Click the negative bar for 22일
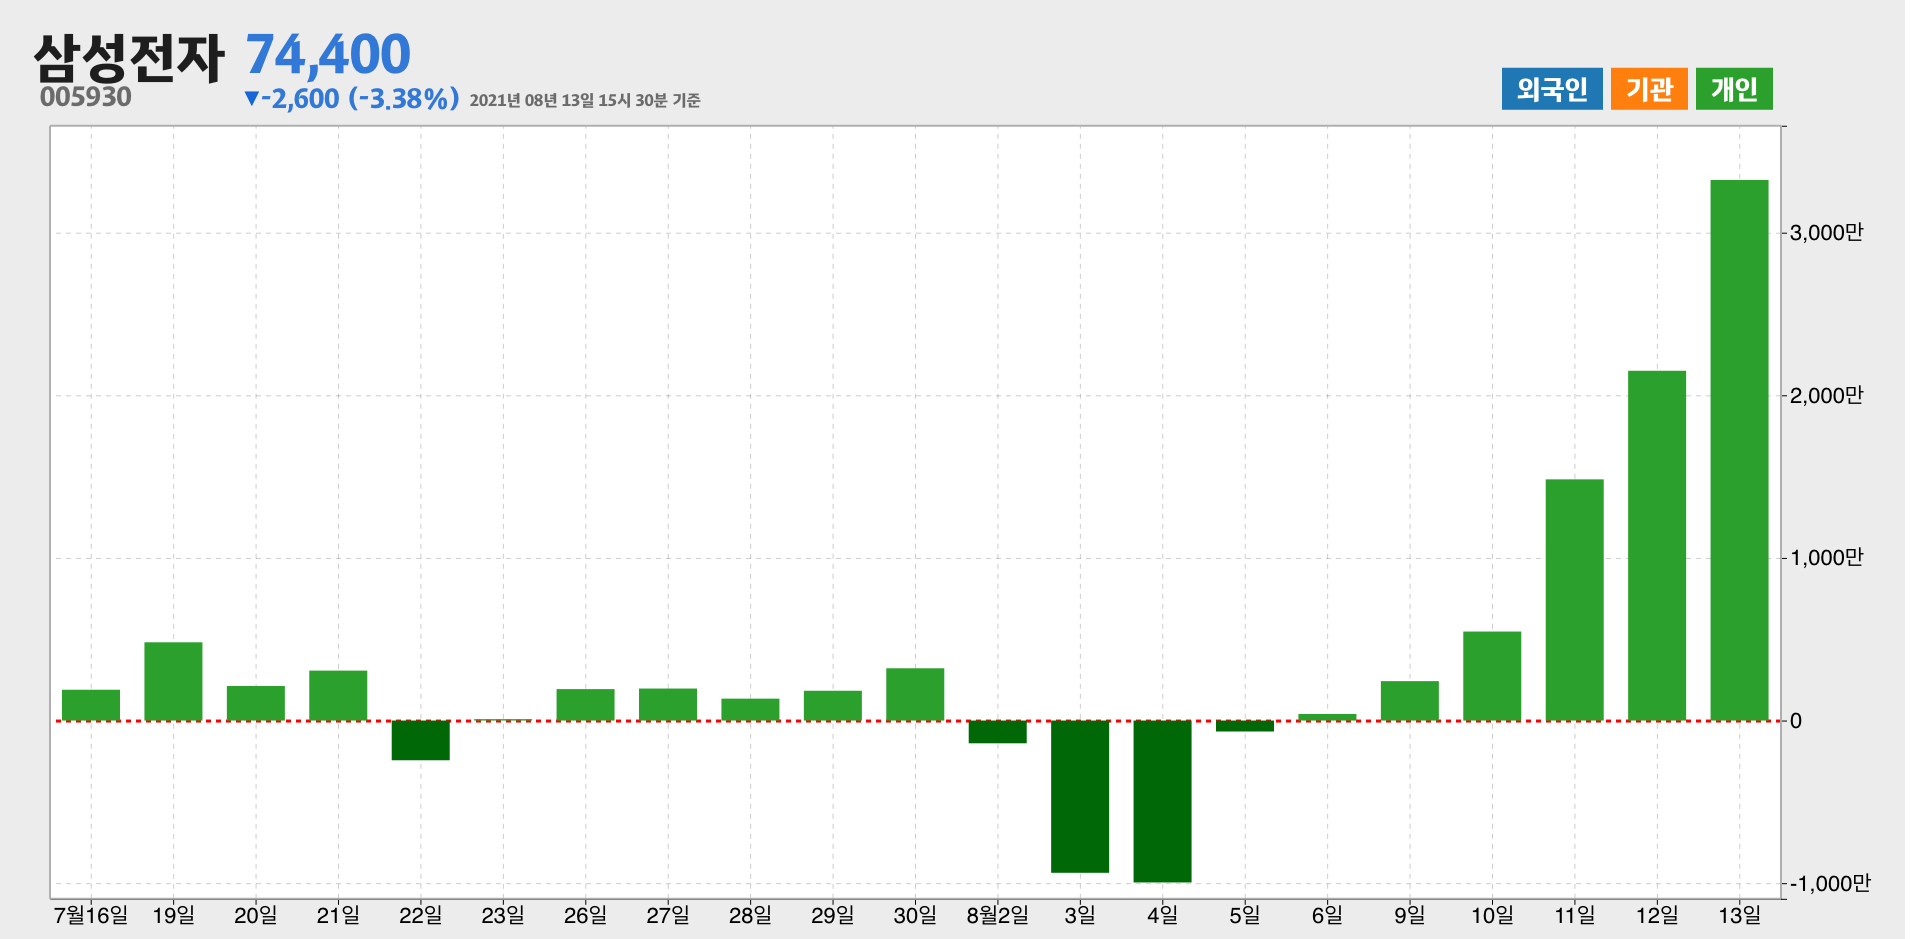This screenshot has height=939, width=1920. point(421,740)
